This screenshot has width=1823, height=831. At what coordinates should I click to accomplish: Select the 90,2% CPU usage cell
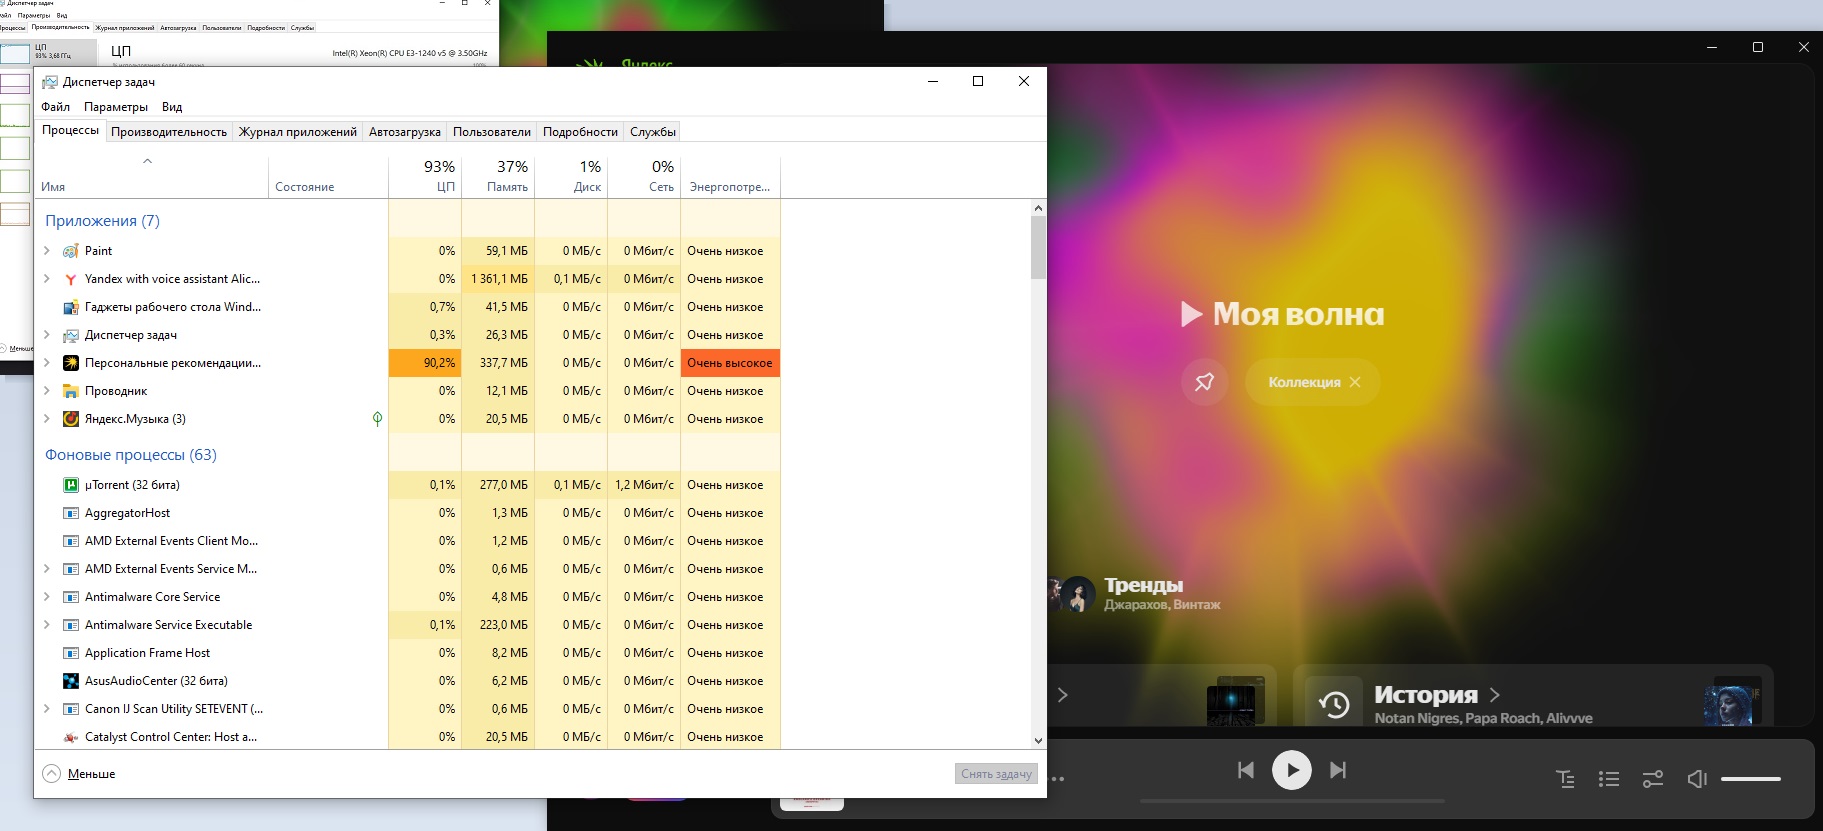425,363
